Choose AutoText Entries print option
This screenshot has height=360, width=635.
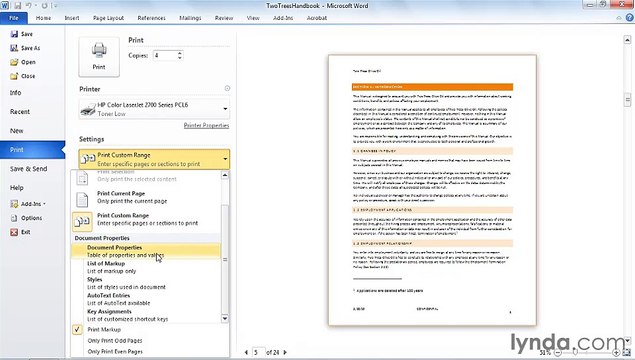pyautogui.click(x=146, y=299)
